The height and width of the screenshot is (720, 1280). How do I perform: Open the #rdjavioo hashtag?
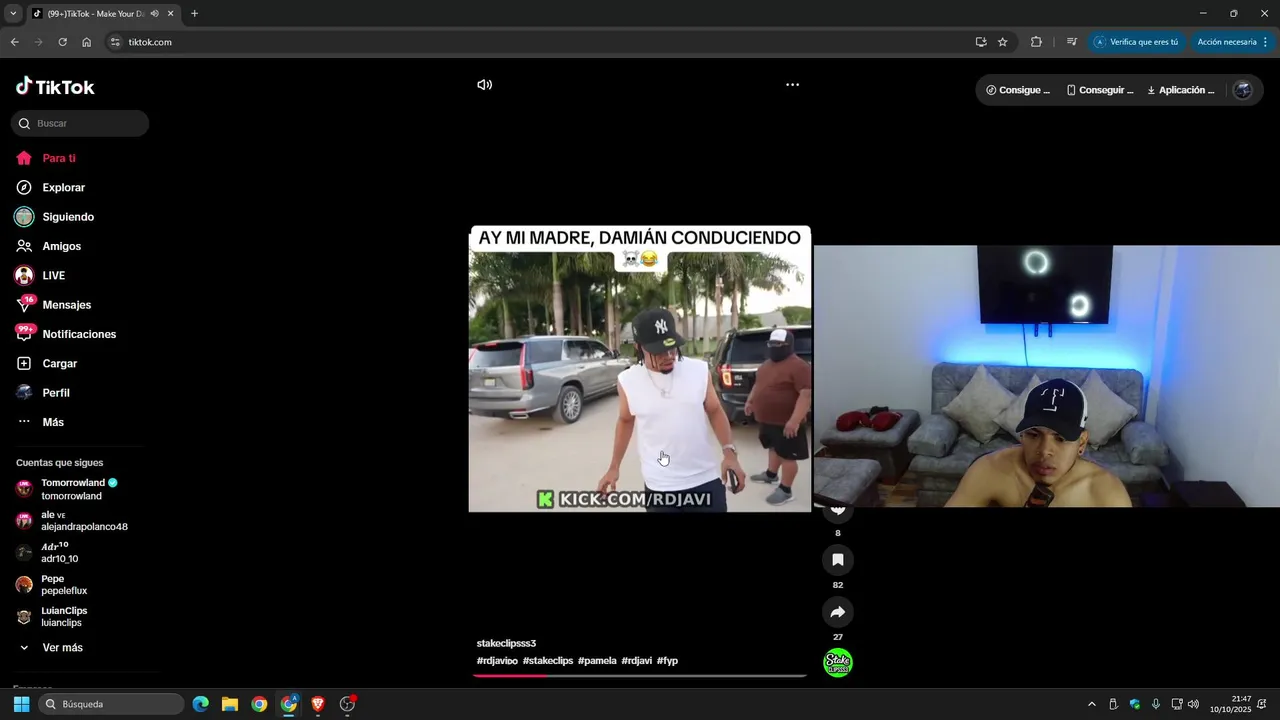click(497, 661)
